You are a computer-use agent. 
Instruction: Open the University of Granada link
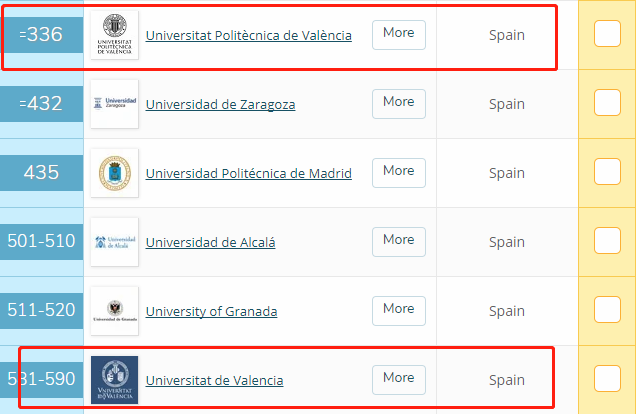coord(211,311)
